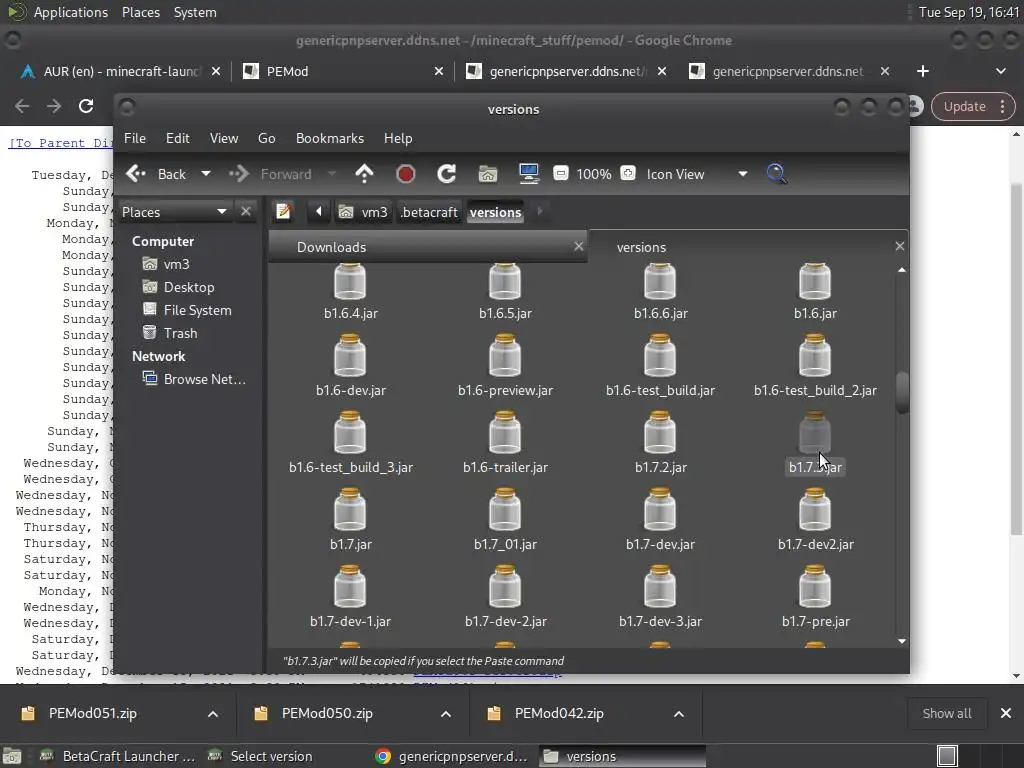Open the Help menu

(398, 138)
